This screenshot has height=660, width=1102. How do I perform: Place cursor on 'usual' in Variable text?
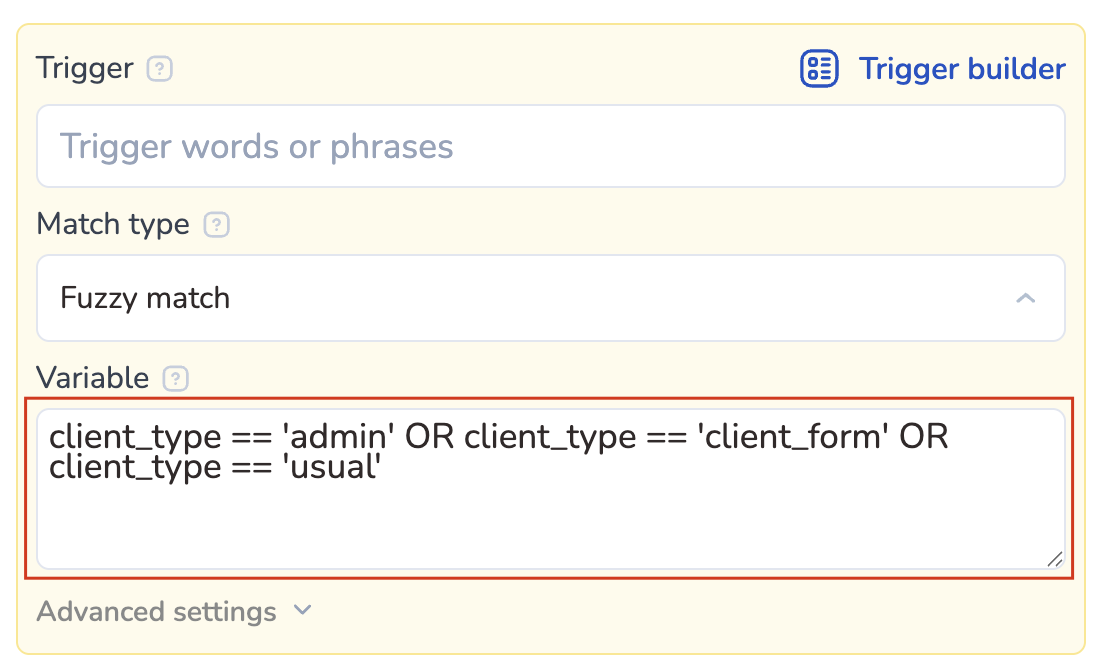click(x=335, y=467)
